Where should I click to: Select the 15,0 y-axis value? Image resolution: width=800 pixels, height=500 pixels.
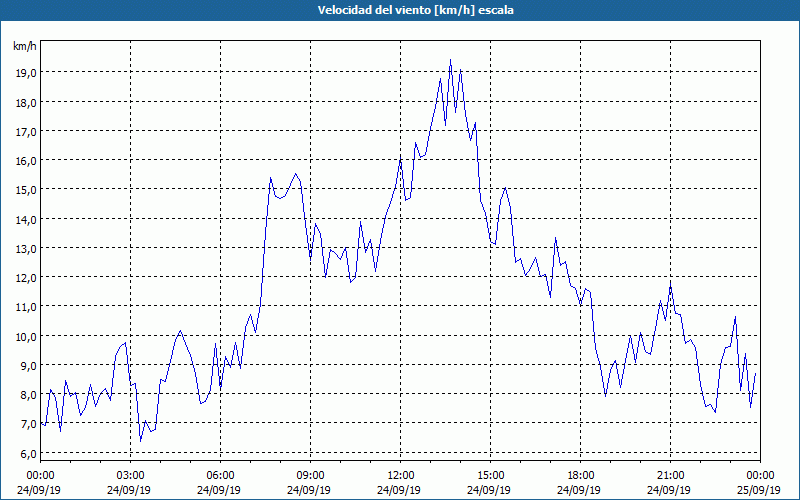[x=26, y=190]
